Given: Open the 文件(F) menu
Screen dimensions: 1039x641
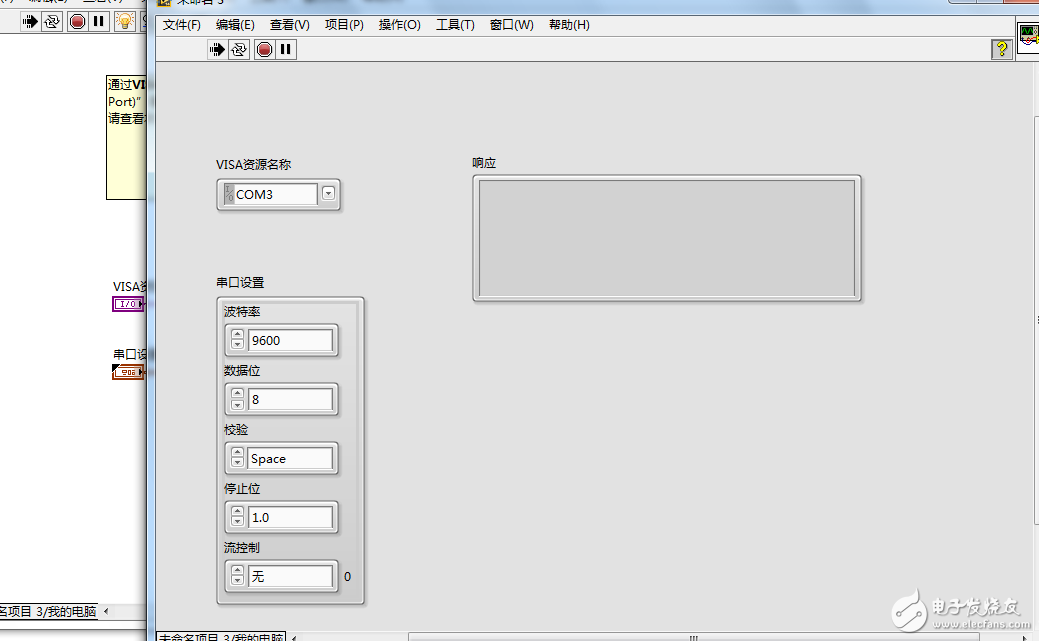Looking at the screenshot, I should [182, 25].
